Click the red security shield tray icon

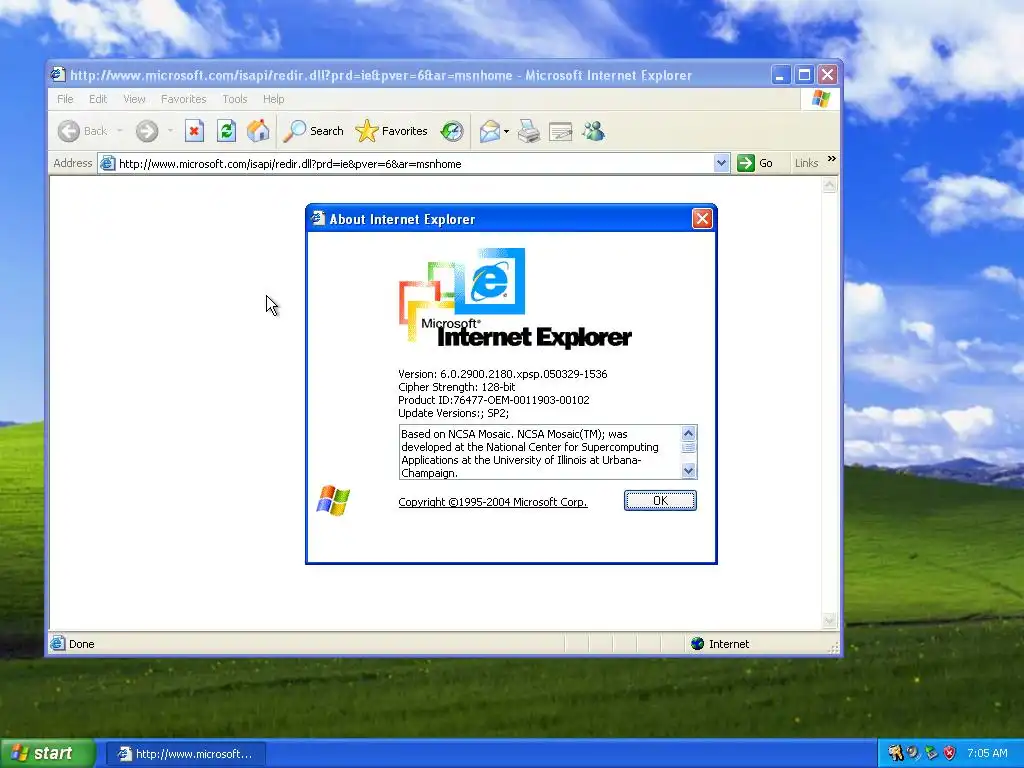950,754
